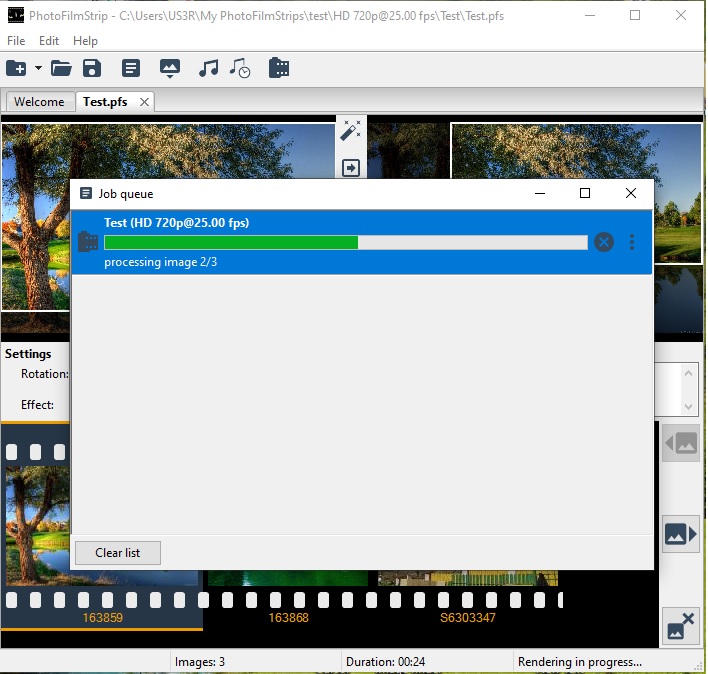Click the remove picture icon
Image resolution: width=708 pixels, height=674 pixels.
coord(681,626)
